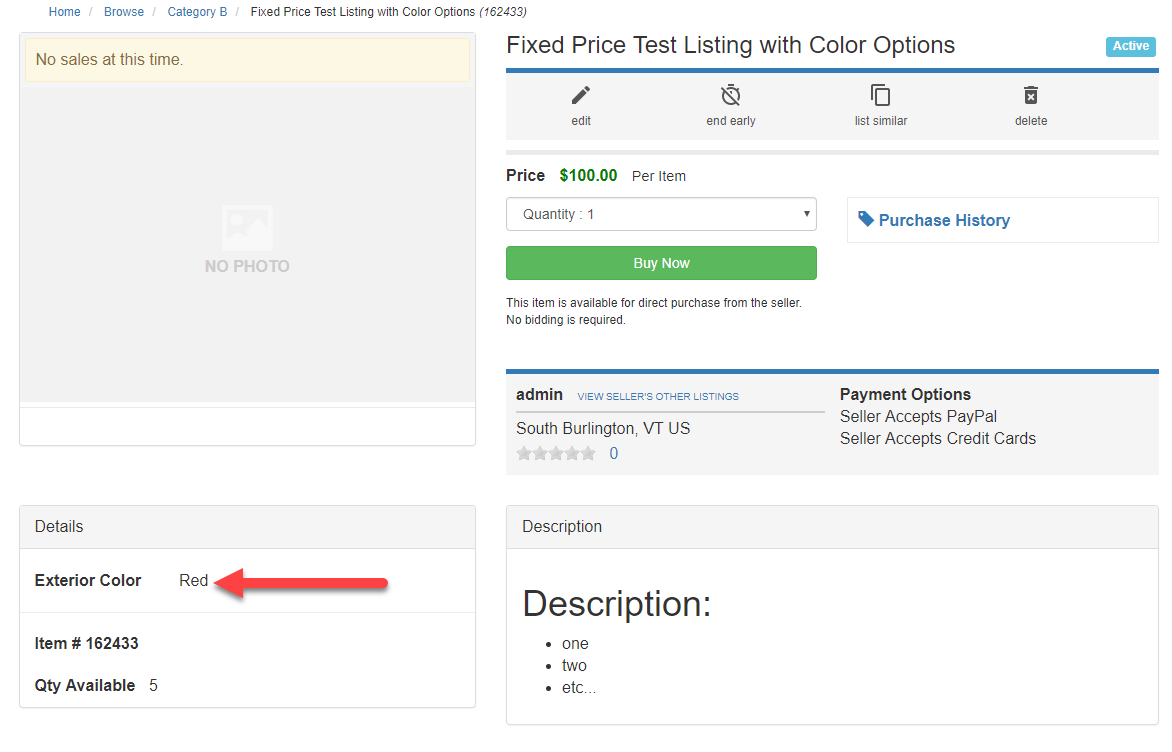The height and width of the screenshot is (752, 1172).
Task: Click the 'No sales at this time.' notice
Action: point(247,60)
